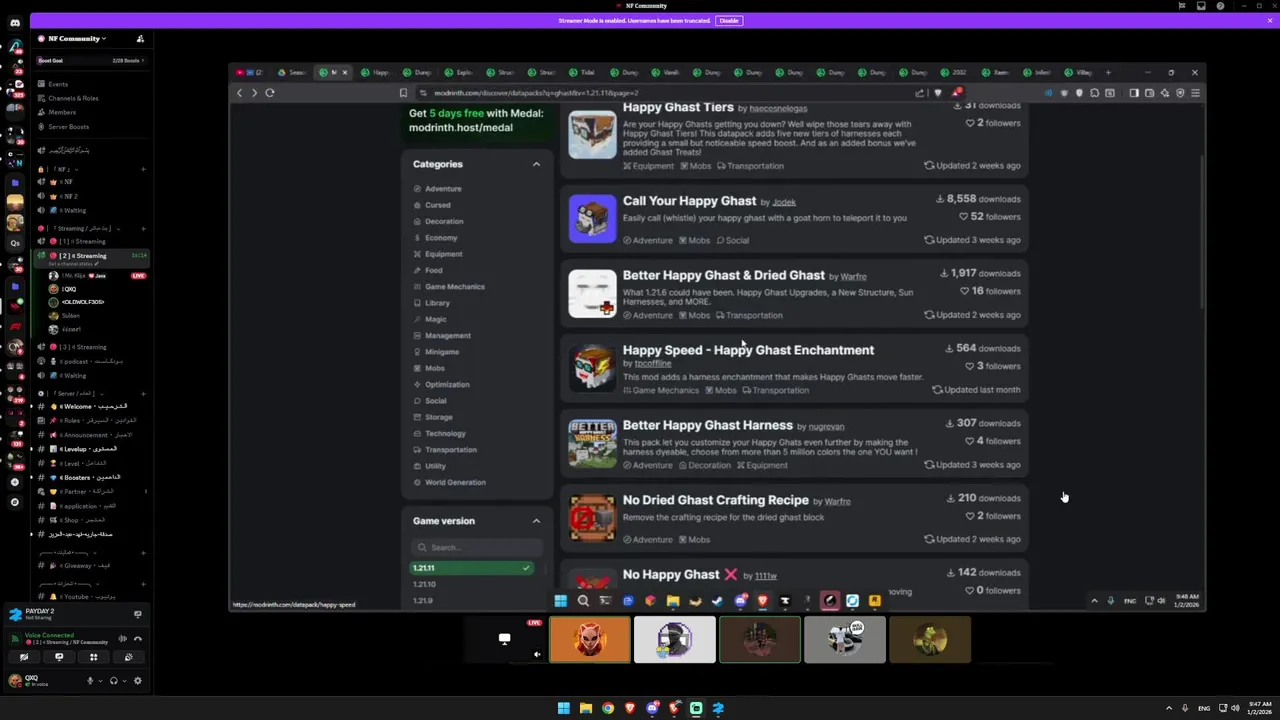
Task: Click Disable on Streamer Mode banner
Action: click(x=728, y=20)
